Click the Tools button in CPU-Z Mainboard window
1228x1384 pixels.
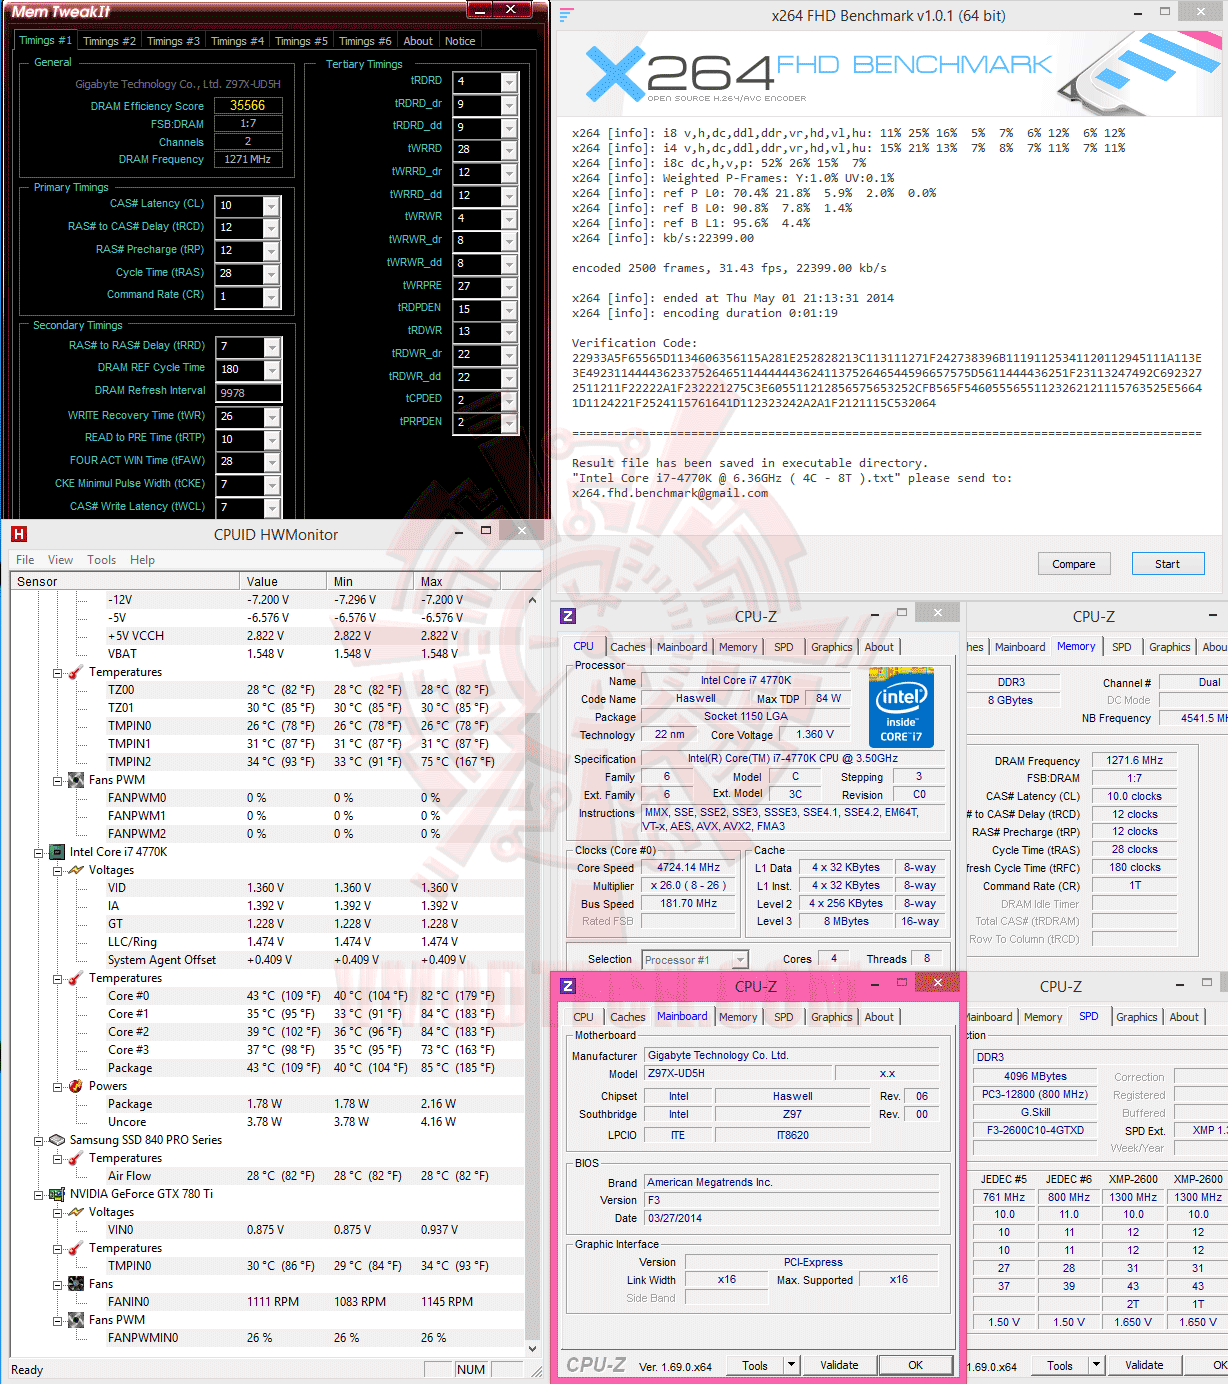[755, 1365]
